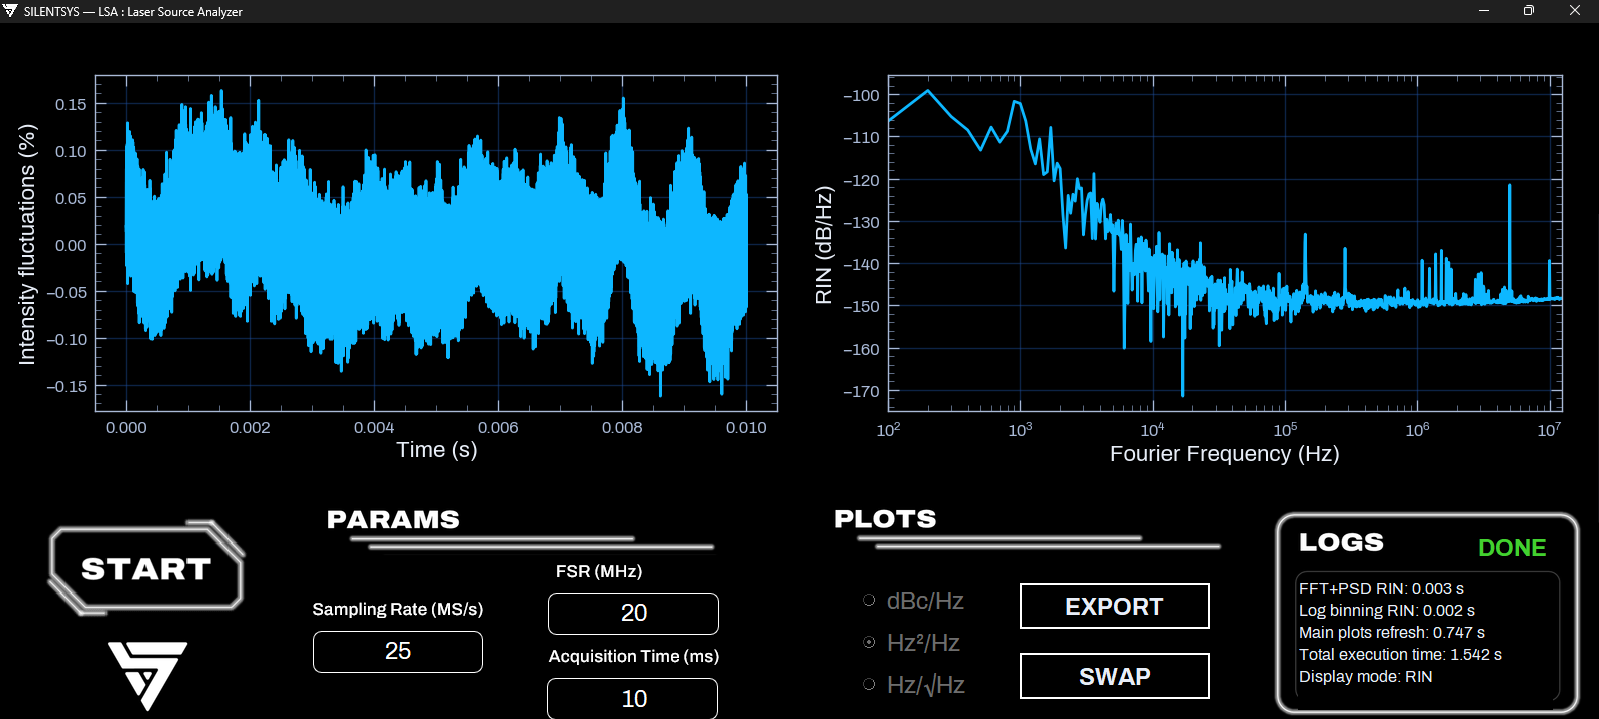This screenshot has width=1599, height=719.
Task: Click the intensity fluctuations time plot
Action: pyautogui.click(x=436, y=243)
